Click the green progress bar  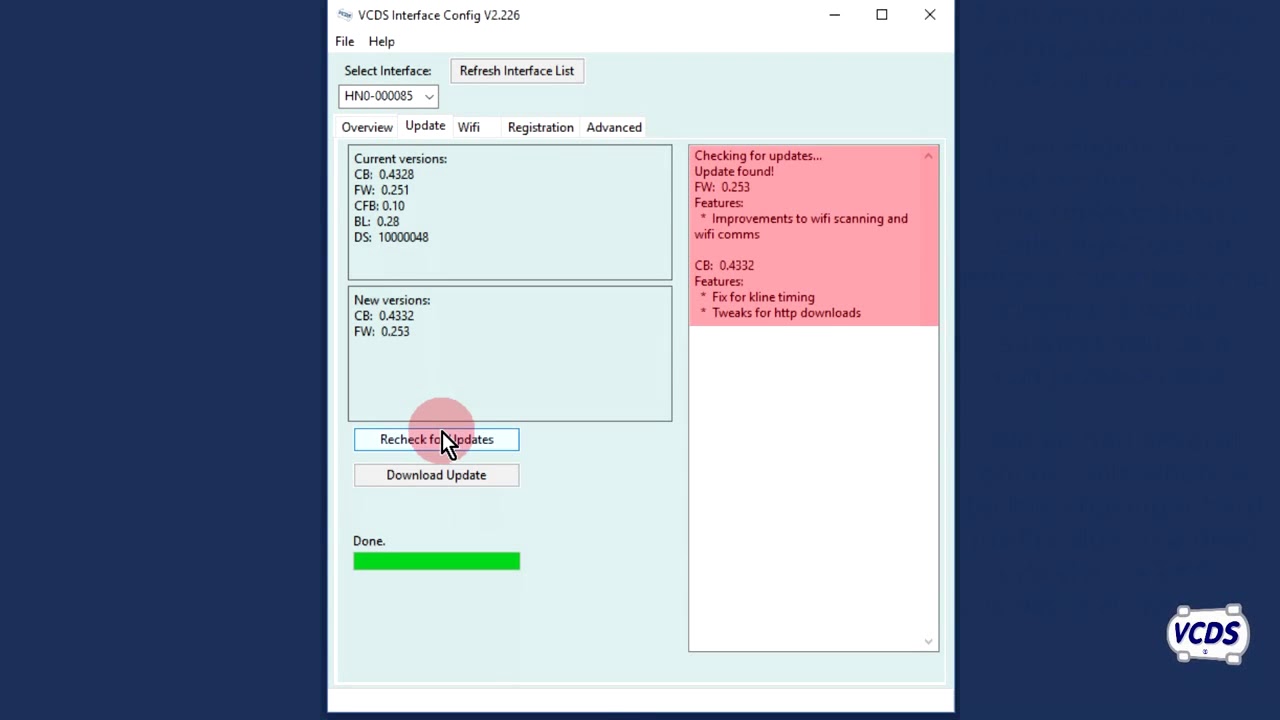click(436, 561)
